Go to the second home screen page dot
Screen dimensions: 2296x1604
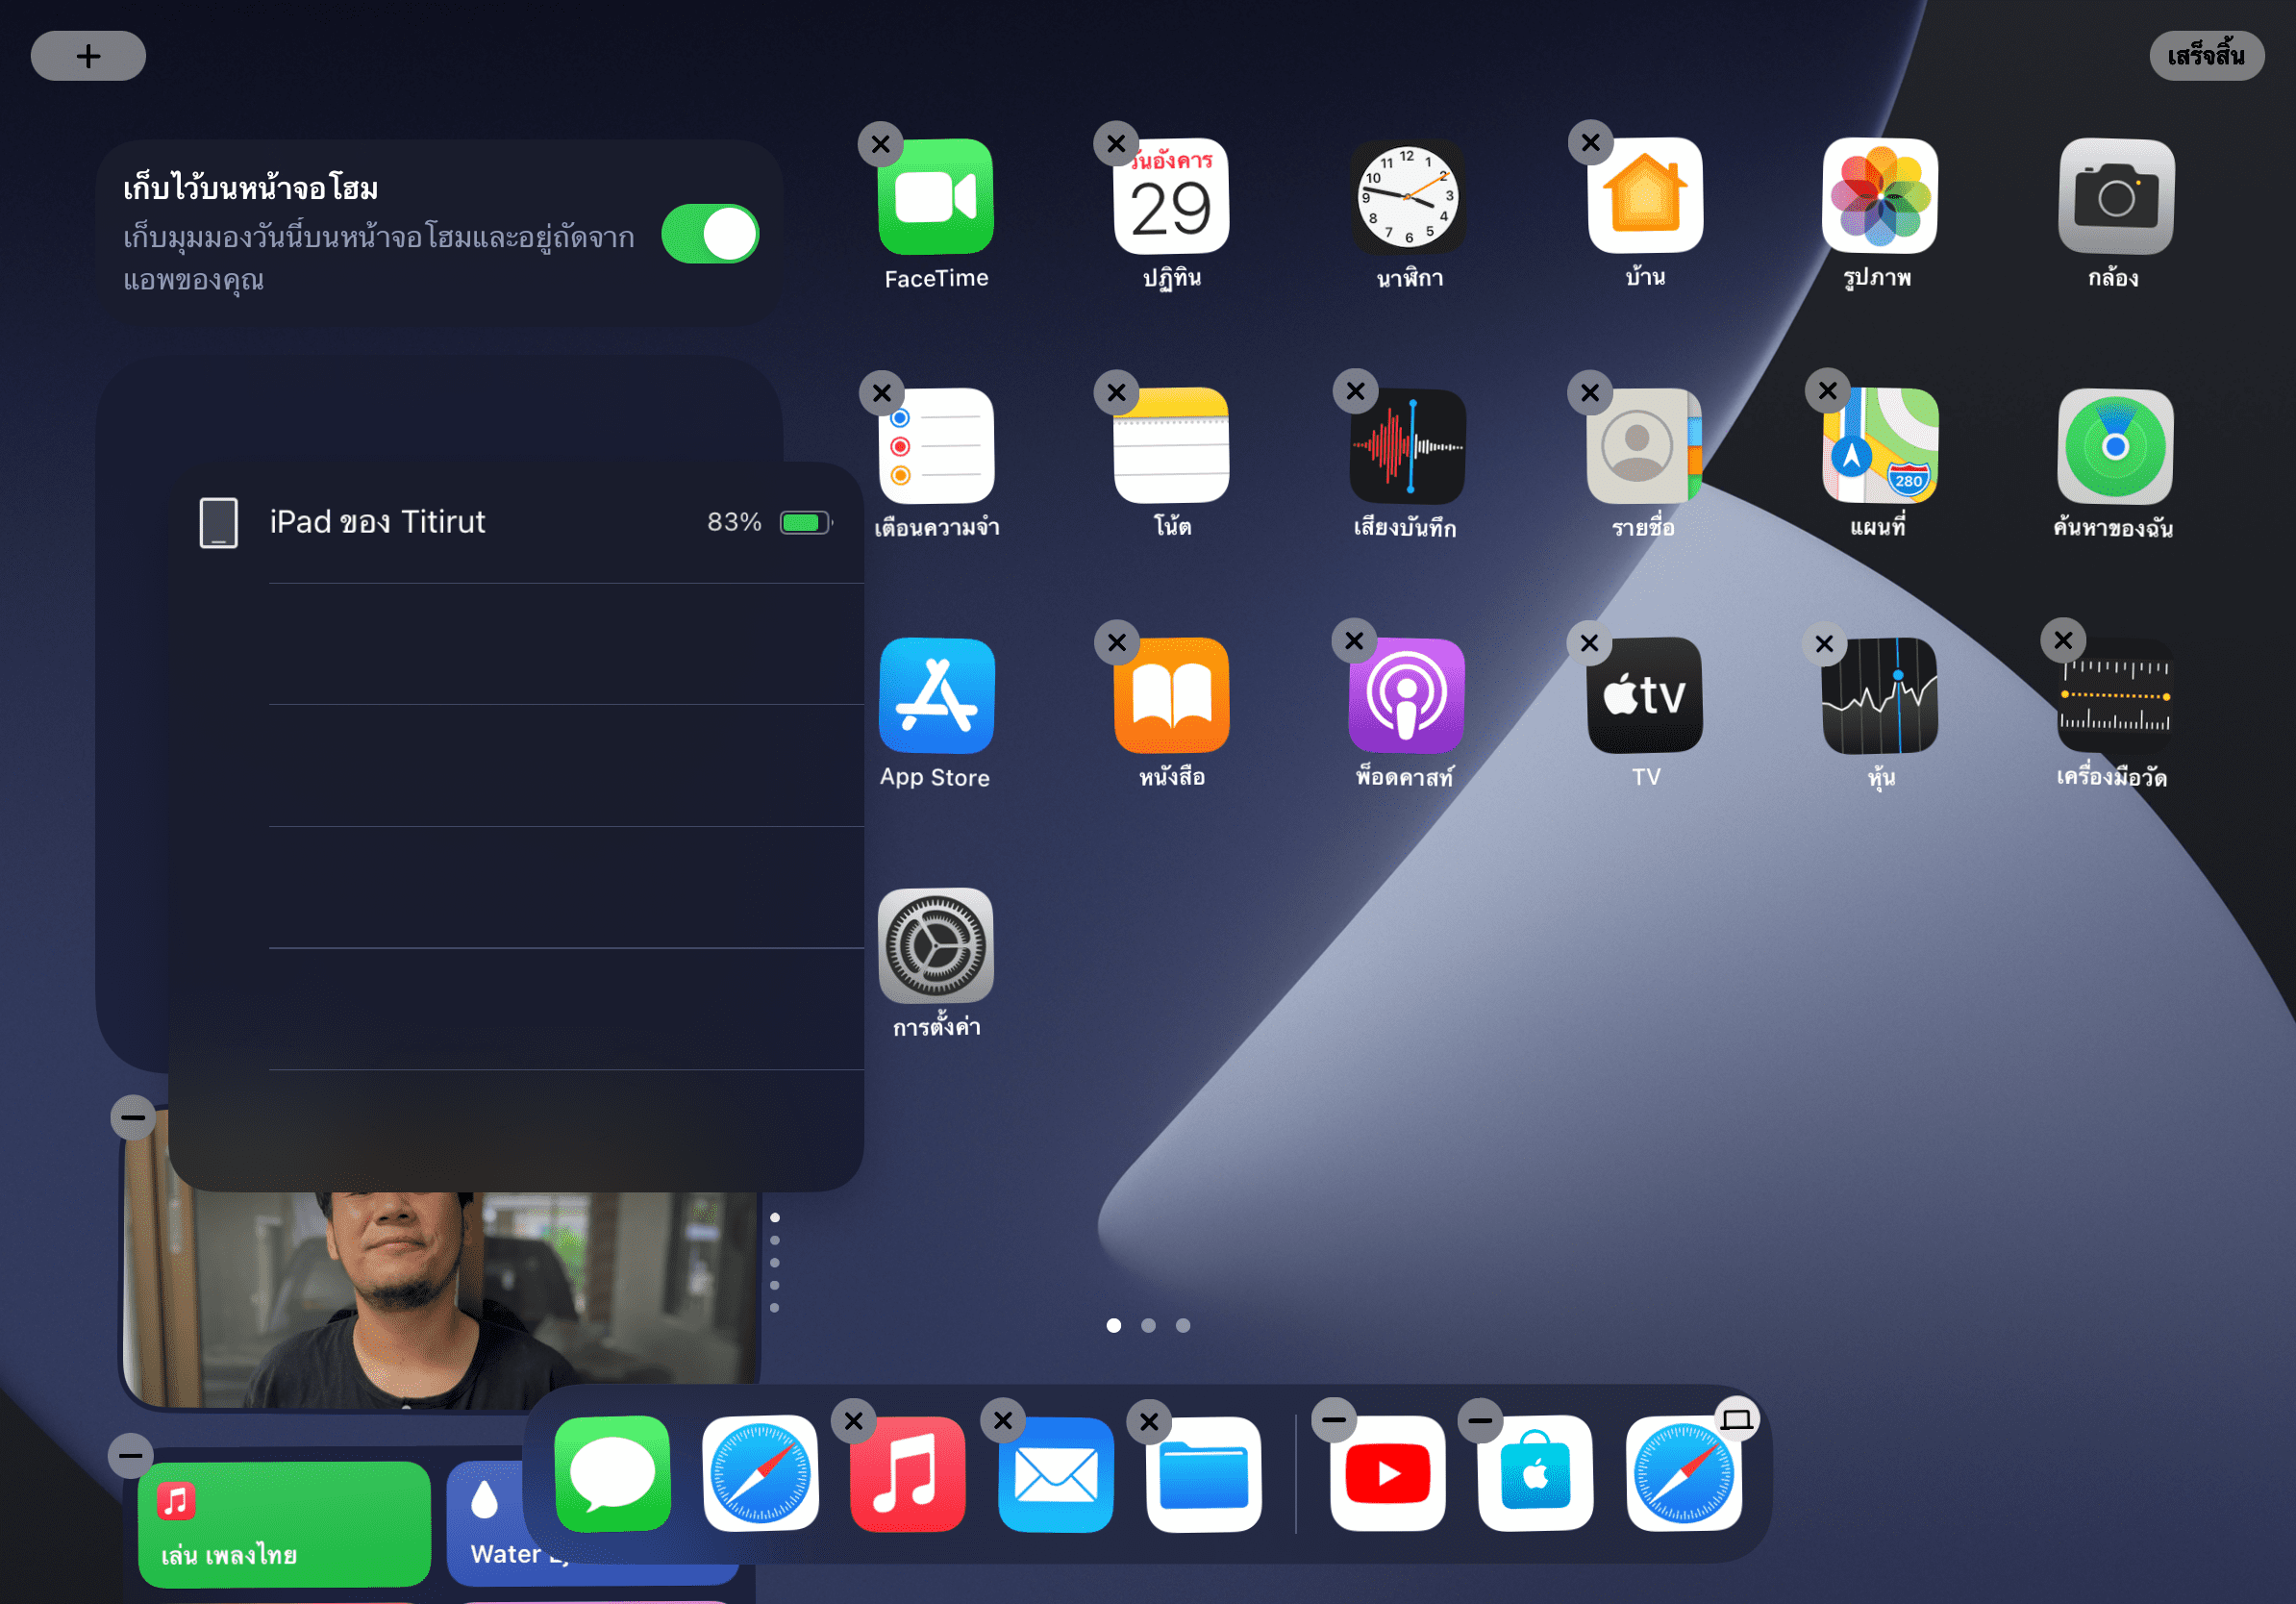(1148, 1325)
